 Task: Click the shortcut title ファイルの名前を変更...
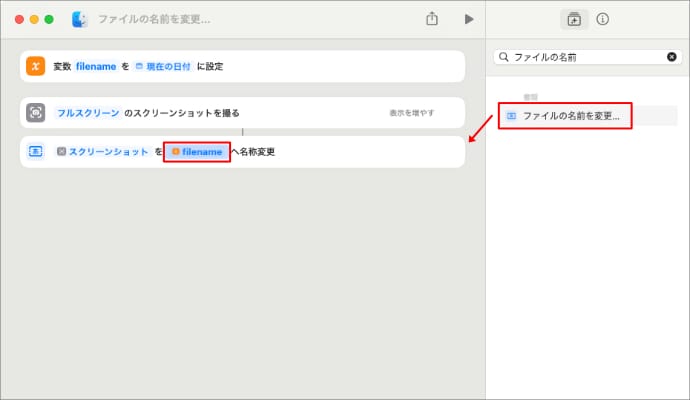154,19
